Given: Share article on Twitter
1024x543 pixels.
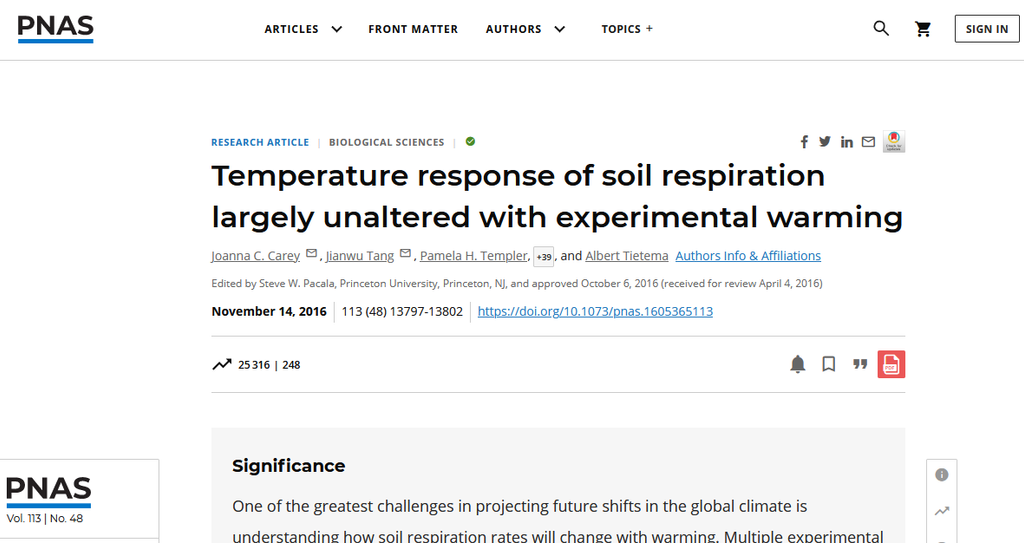Looking at the screenshot, I should [x=825, y=142].
